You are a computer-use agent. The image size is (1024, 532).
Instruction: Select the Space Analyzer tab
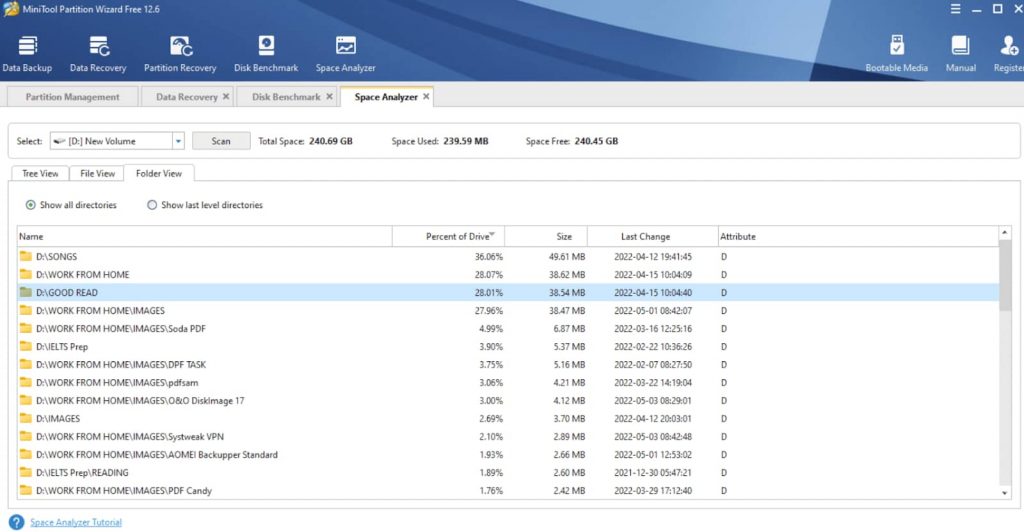click(x=386, y=97)
